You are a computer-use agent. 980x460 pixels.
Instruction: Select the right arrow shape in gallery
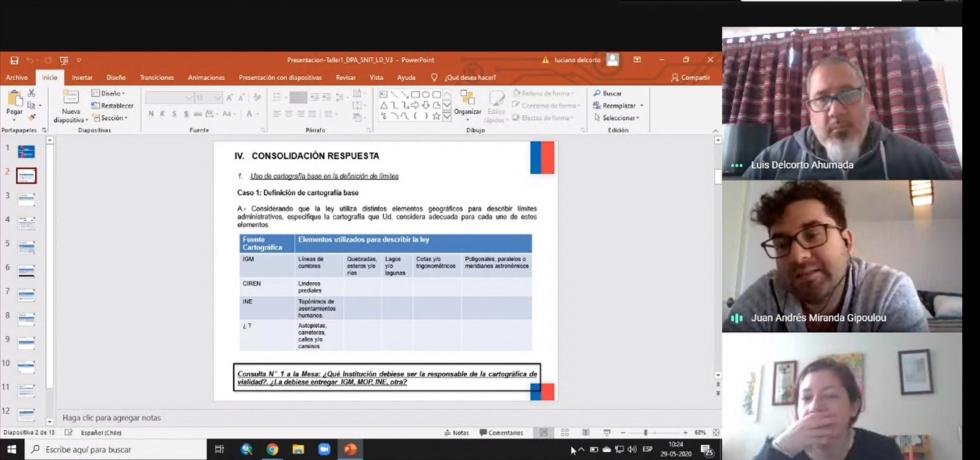[416, 105]
